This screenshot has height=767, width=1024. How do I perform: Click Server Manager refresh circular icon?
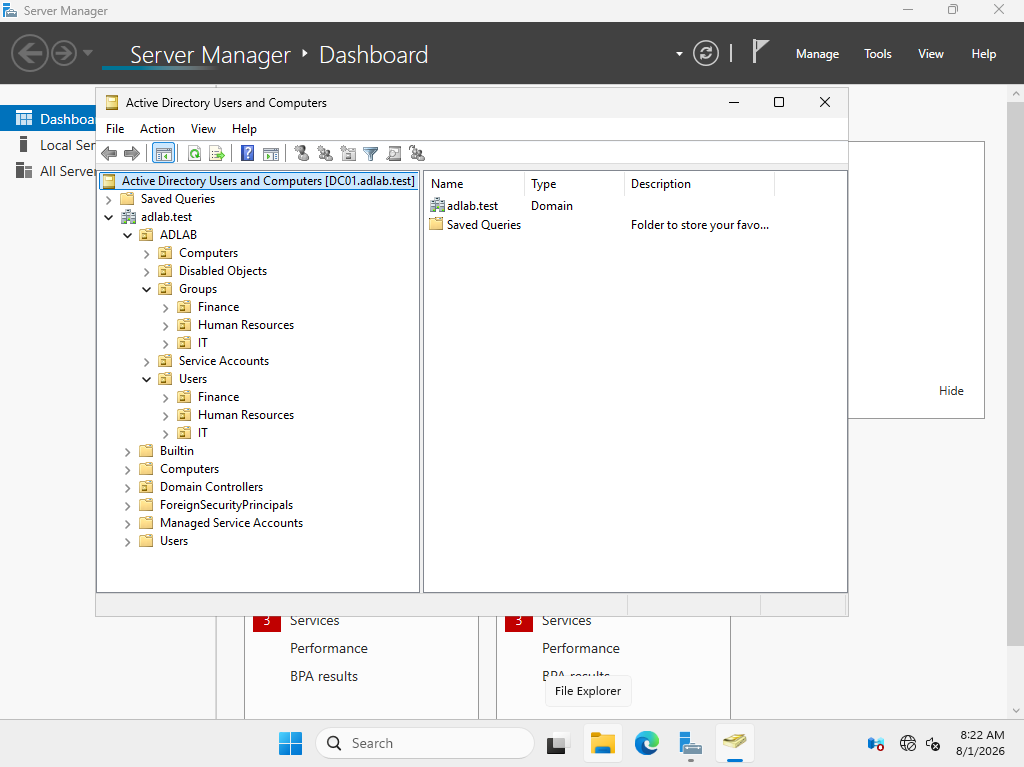click(x=705, y=53)
